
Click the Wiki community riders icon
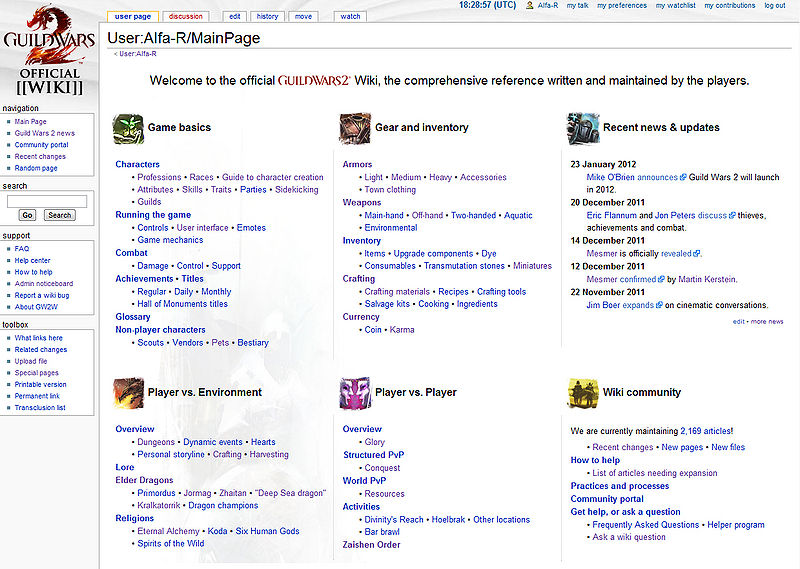point(583,393)
